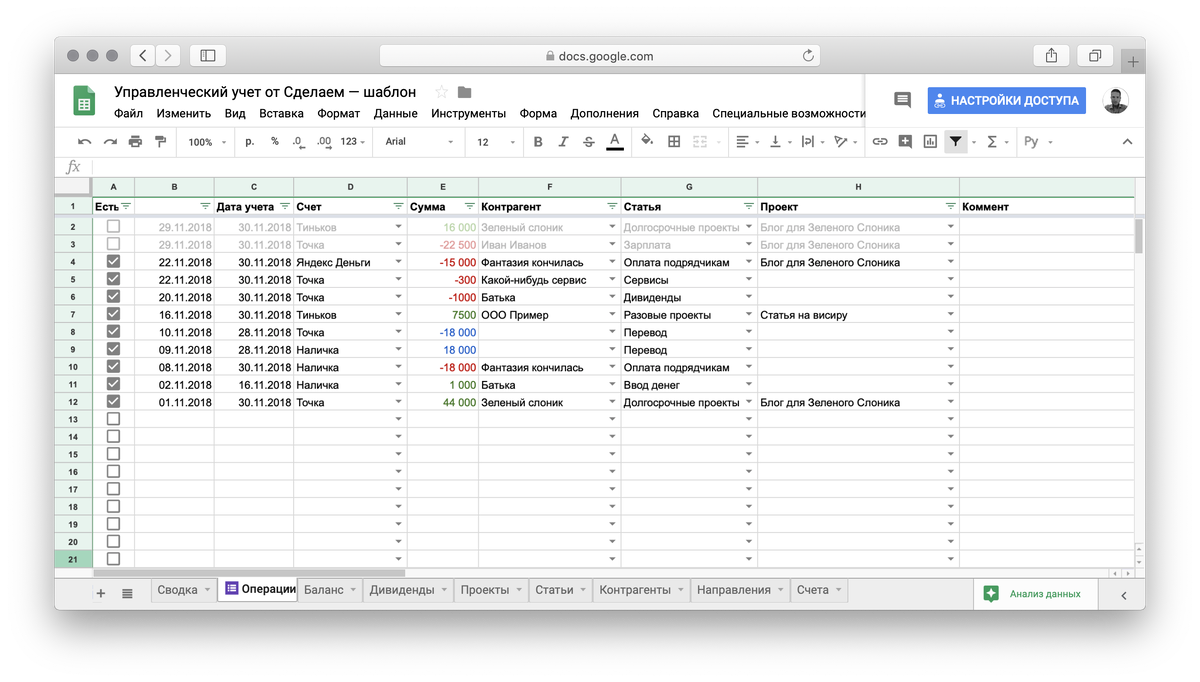
Task: Open Дивиденды cell dropdown arrow
Action: click(x=749, y=297)
